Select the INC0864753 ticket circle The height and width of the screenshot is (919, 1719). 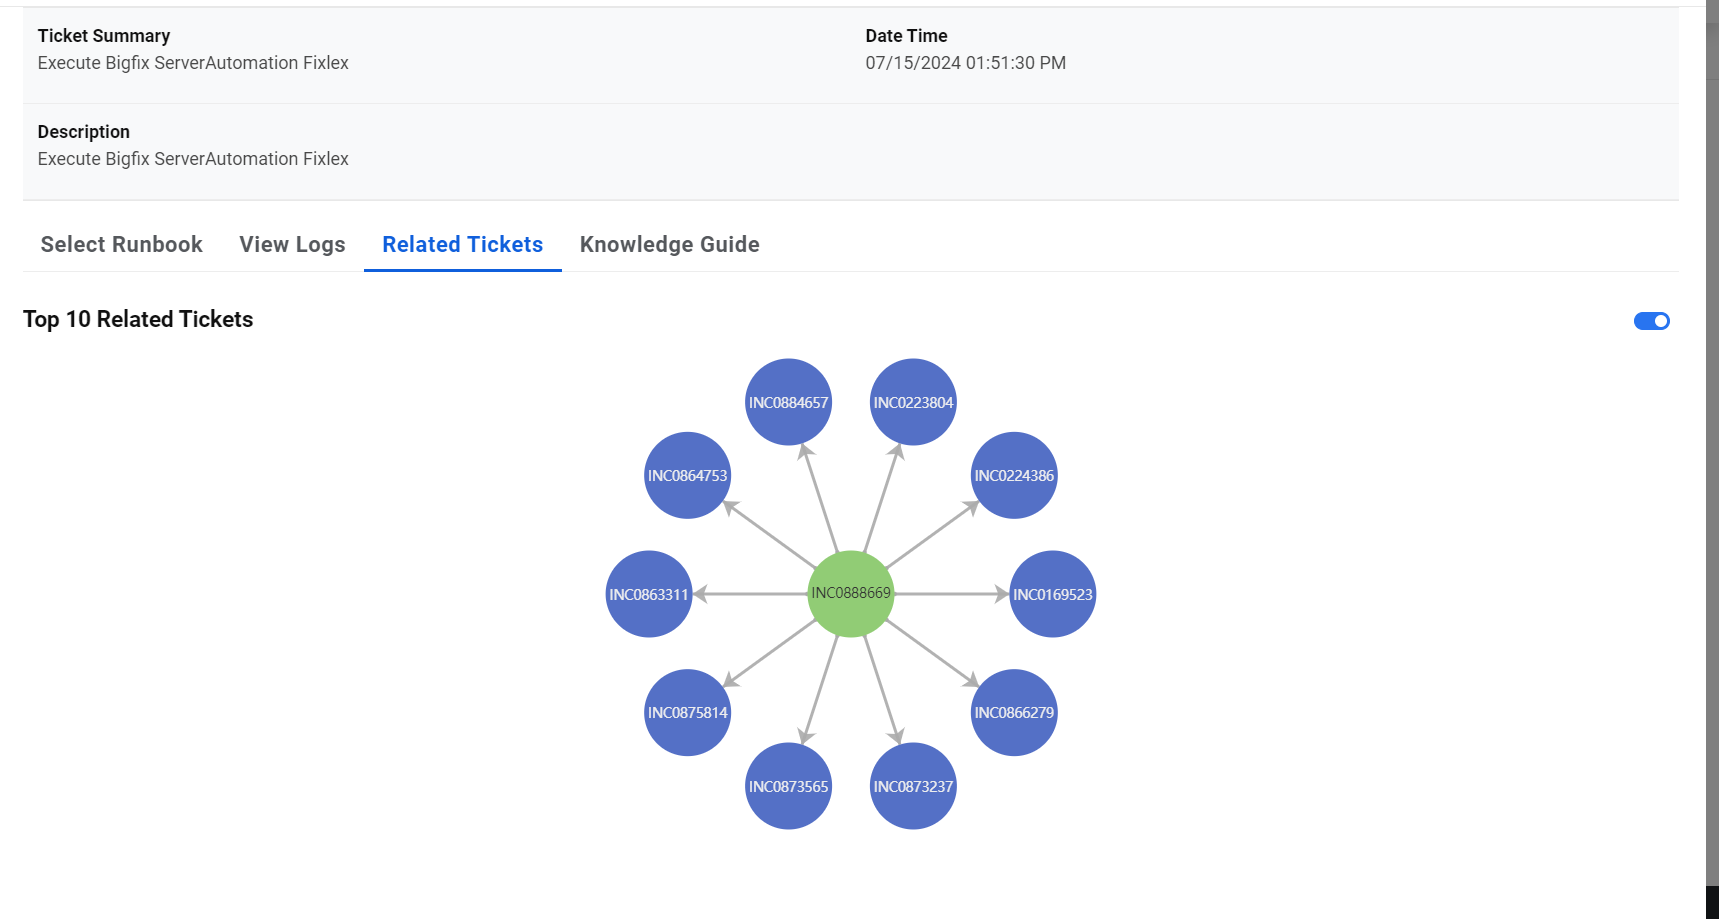tap(687, 475)
